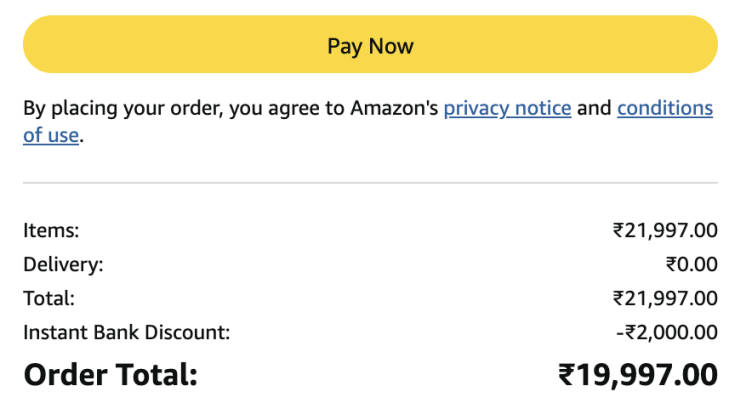This screenshot has height=420, width=752.
Task: Click the rupee symbol in the Order Total amount
Action: (566, 374)
